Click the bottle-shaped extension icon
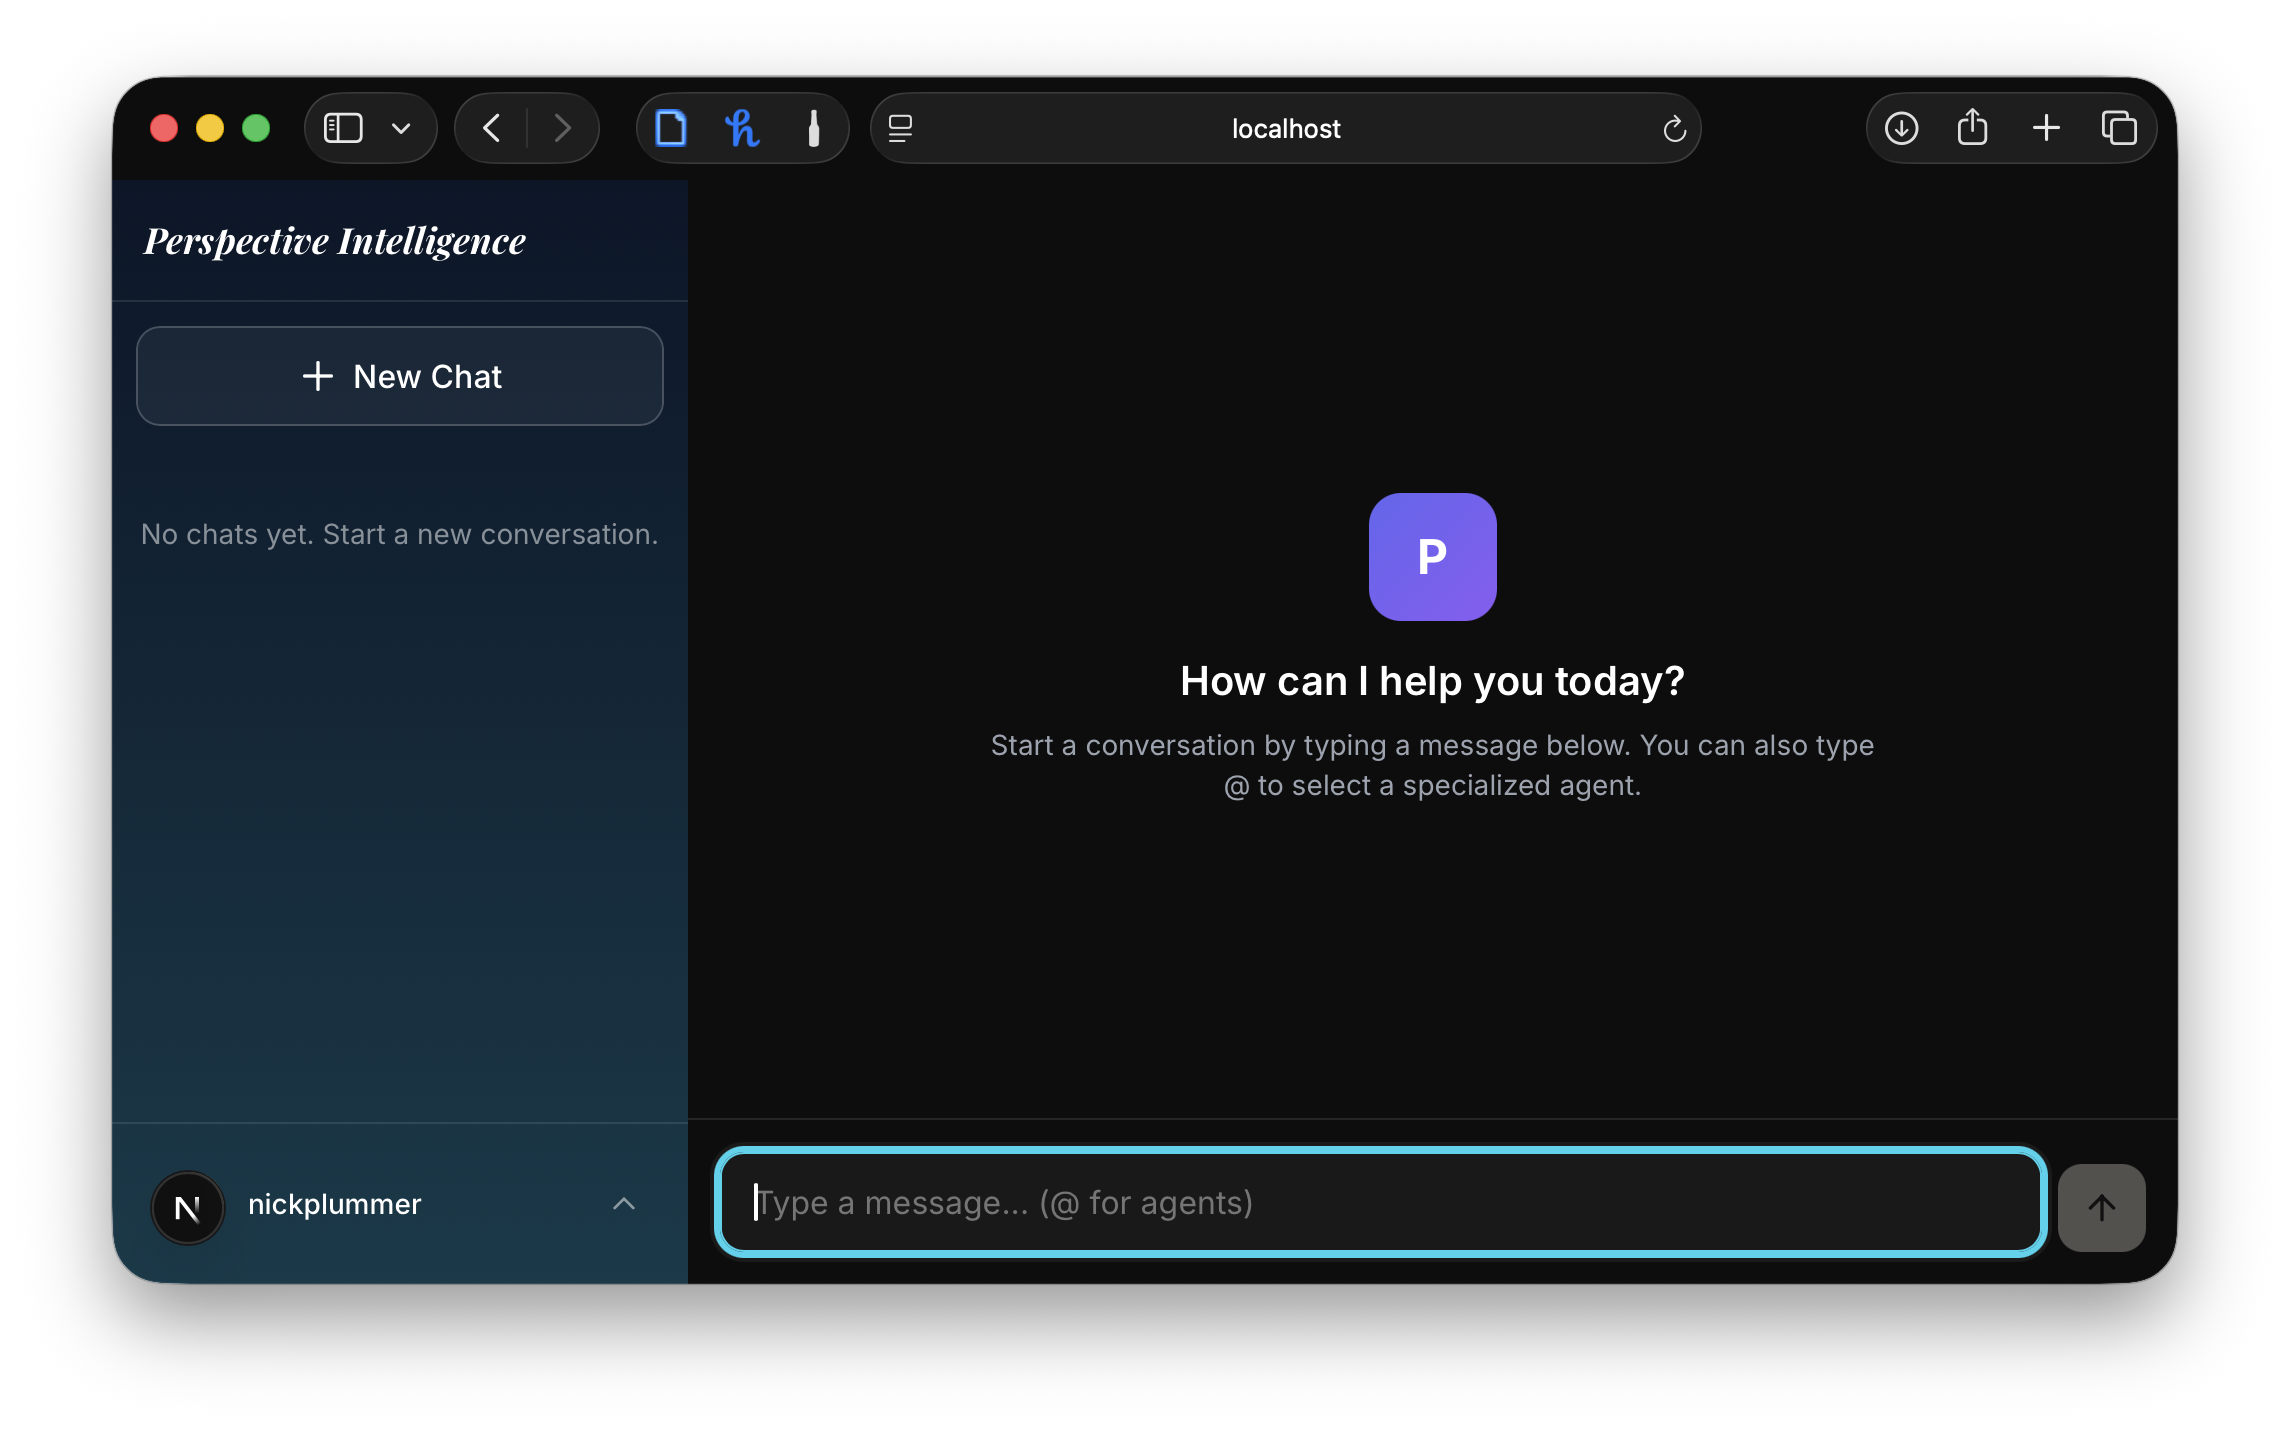The height and width of the screenshot is (1432, 2290). (x=813, y=128)
